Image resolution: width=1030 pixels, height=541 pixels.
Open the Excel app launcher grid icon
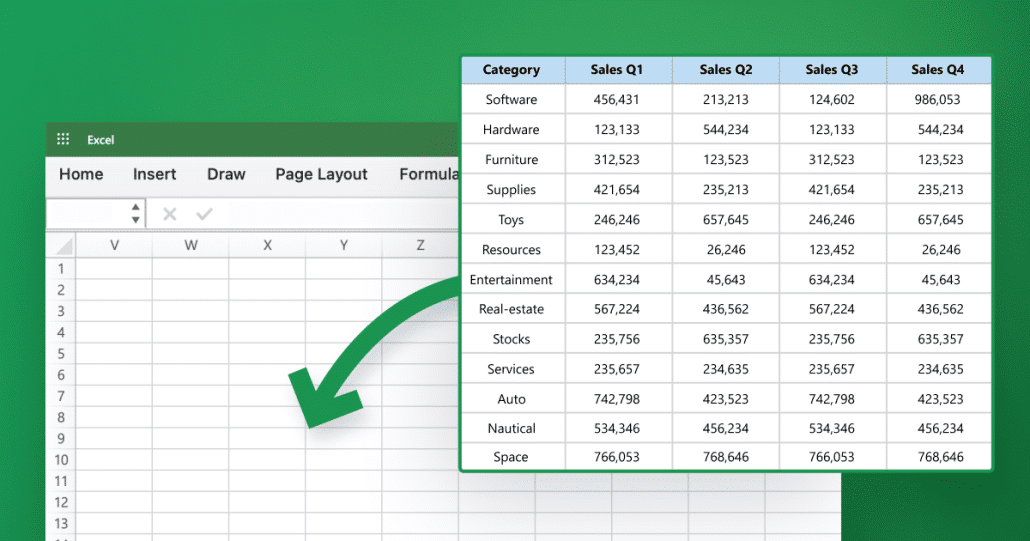tap(63, 139)
